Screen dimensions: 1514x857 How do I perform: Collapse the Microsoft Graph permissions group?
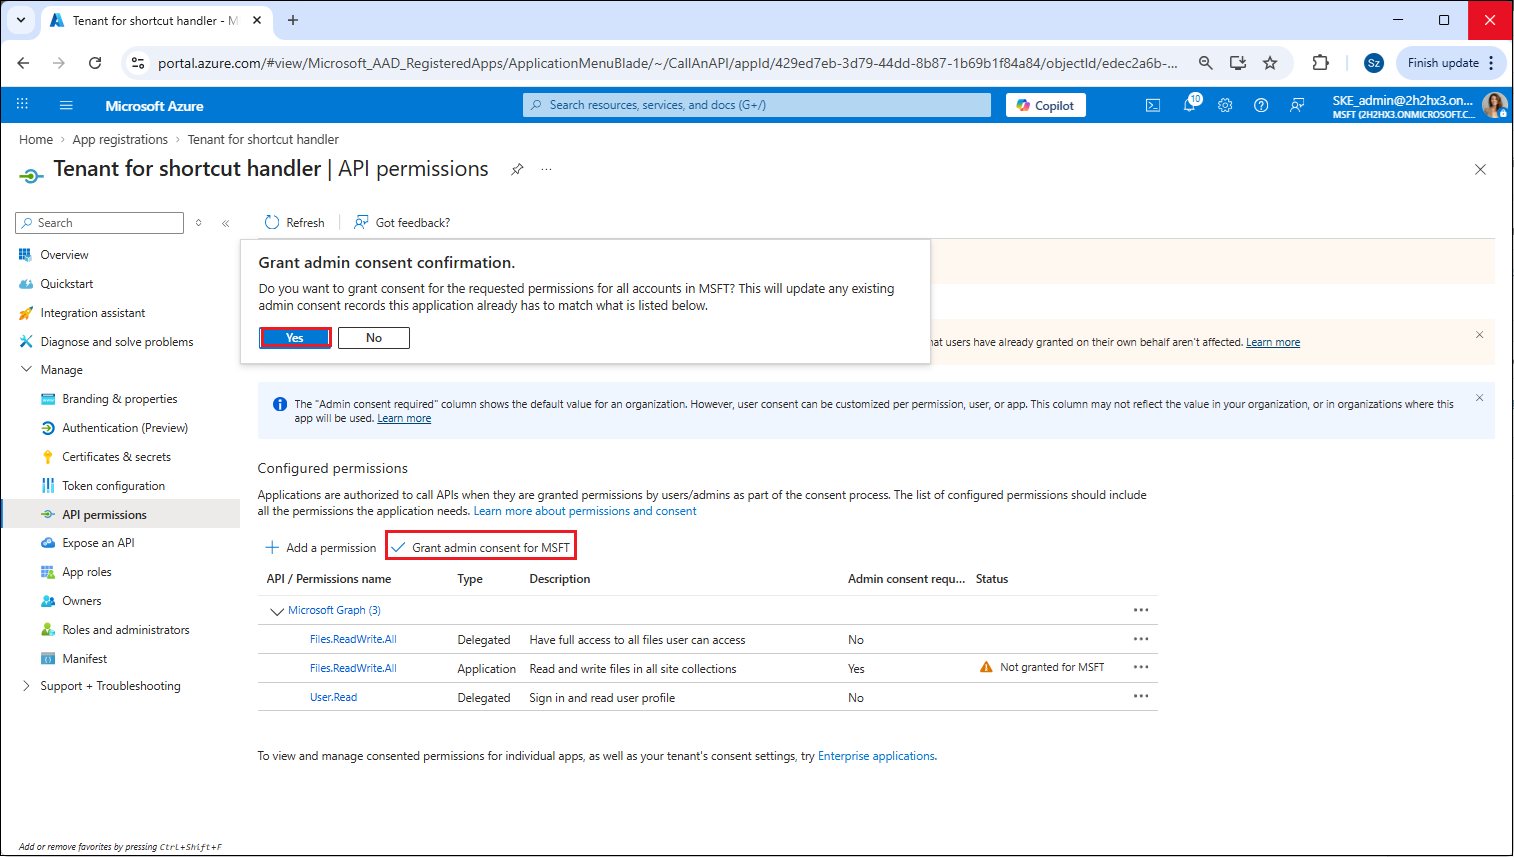pos(277,611)
